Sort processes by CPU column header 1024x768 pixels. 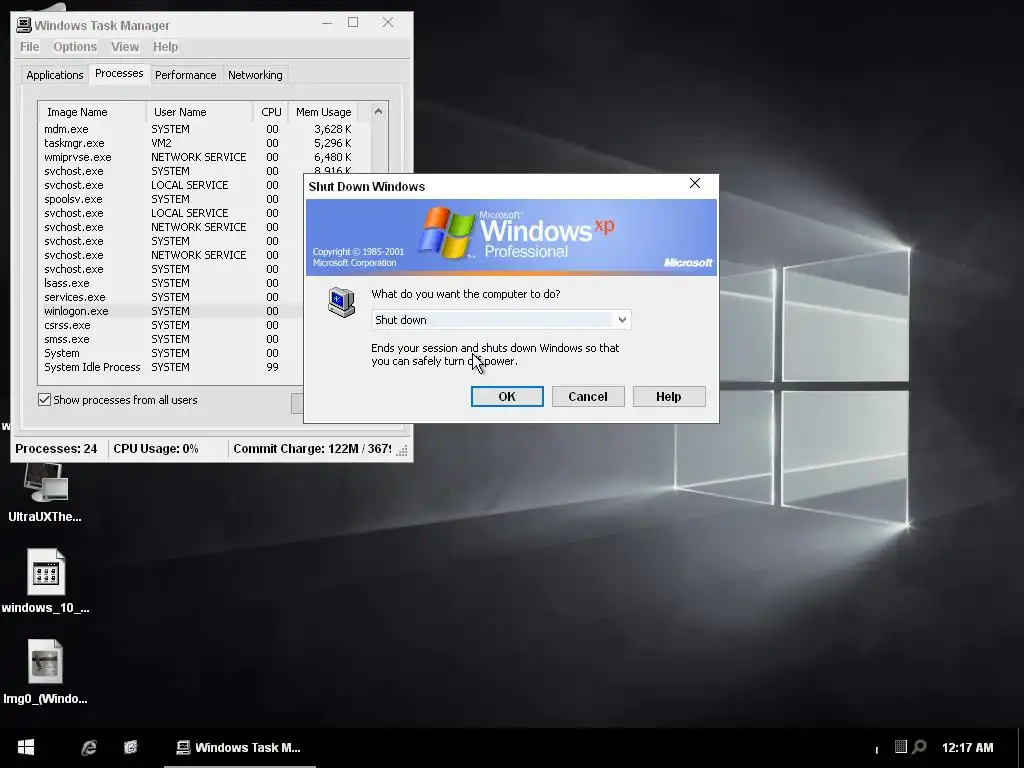pos(271,112)
